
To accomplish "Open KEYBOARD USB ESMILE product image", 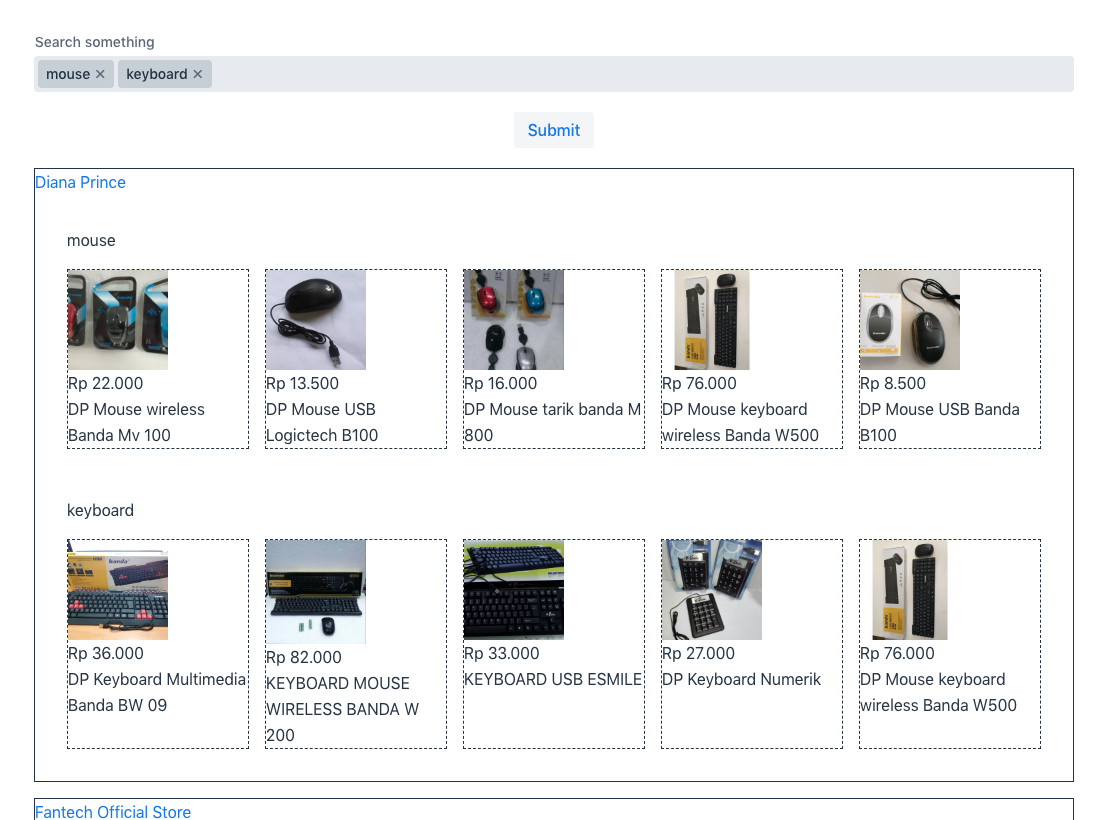I will 514,590.
